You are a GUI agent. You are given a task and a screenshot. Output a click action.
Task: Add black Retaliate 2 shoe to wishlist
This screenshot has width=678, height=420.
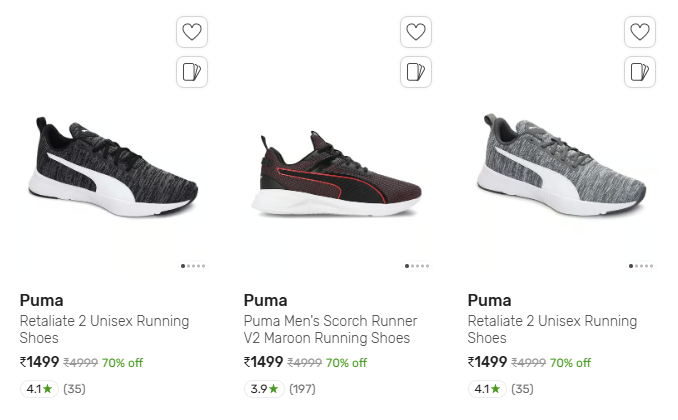[x=192, y=32]
